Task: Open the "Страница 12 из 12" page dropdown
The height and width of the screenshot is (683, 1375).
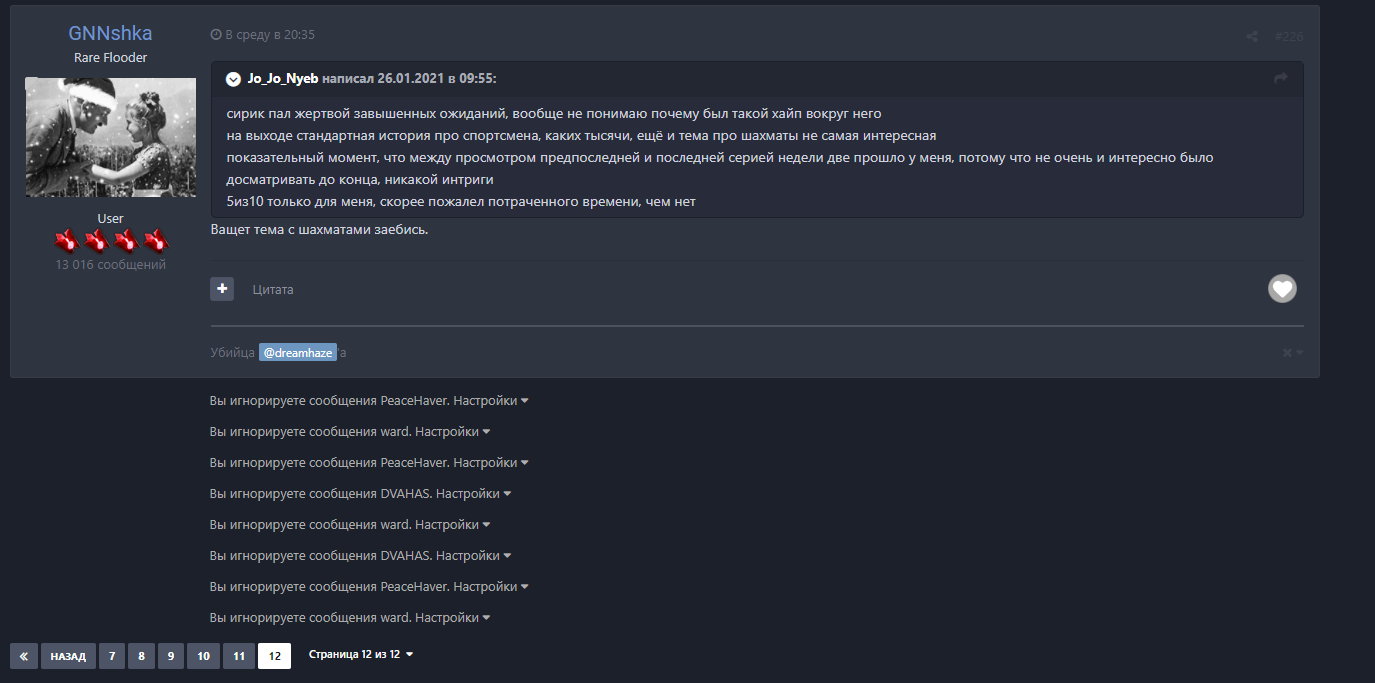Action: pyautogui.click(x=361, y=655)
